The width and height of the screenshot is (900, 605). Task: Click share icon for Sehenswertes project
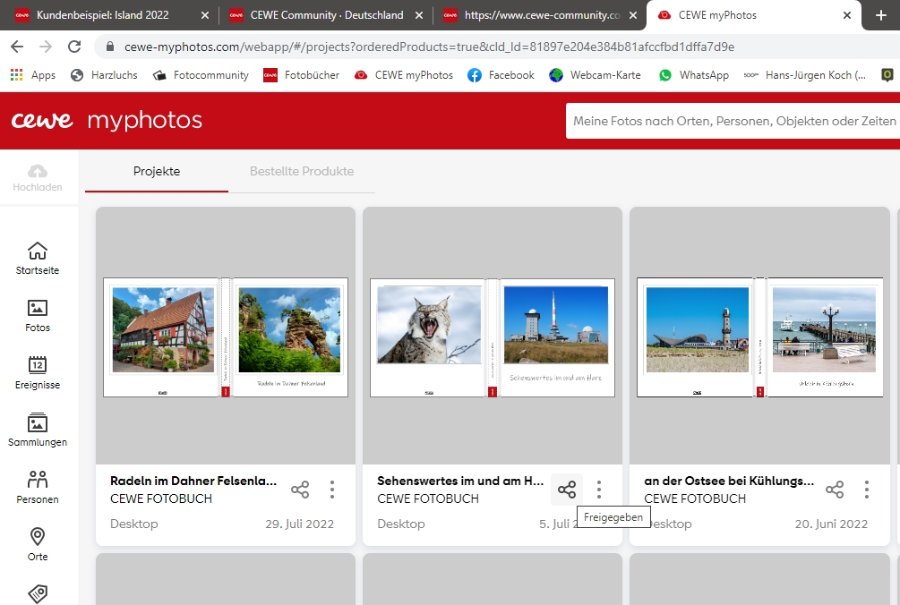pos(567,490)
